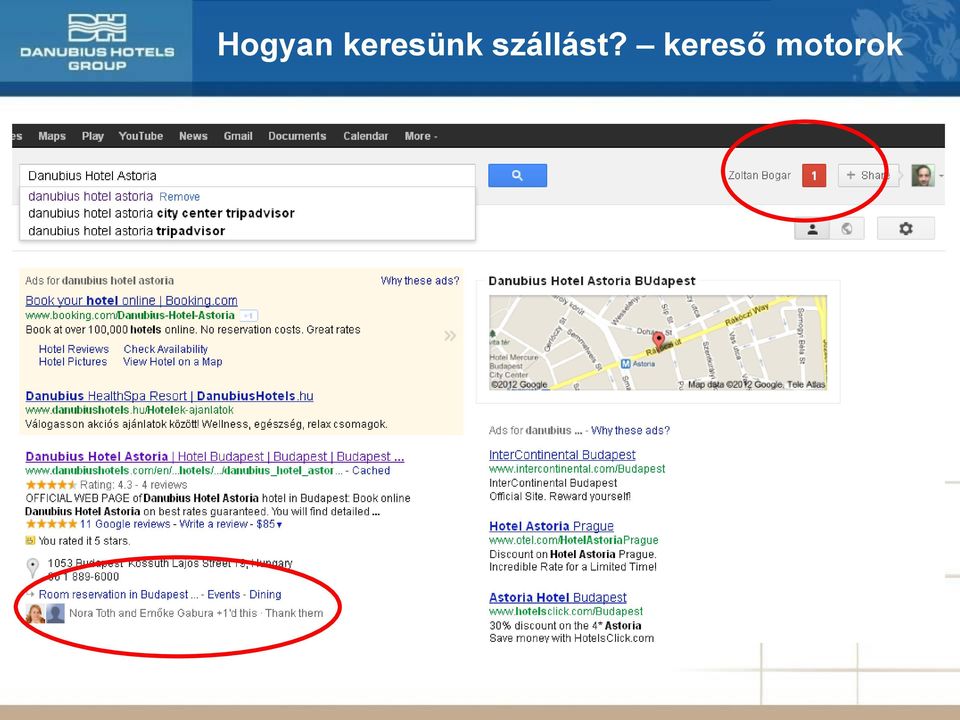Open the Dining sitelink
960x720 pixels.
click(x=265, y=594)
